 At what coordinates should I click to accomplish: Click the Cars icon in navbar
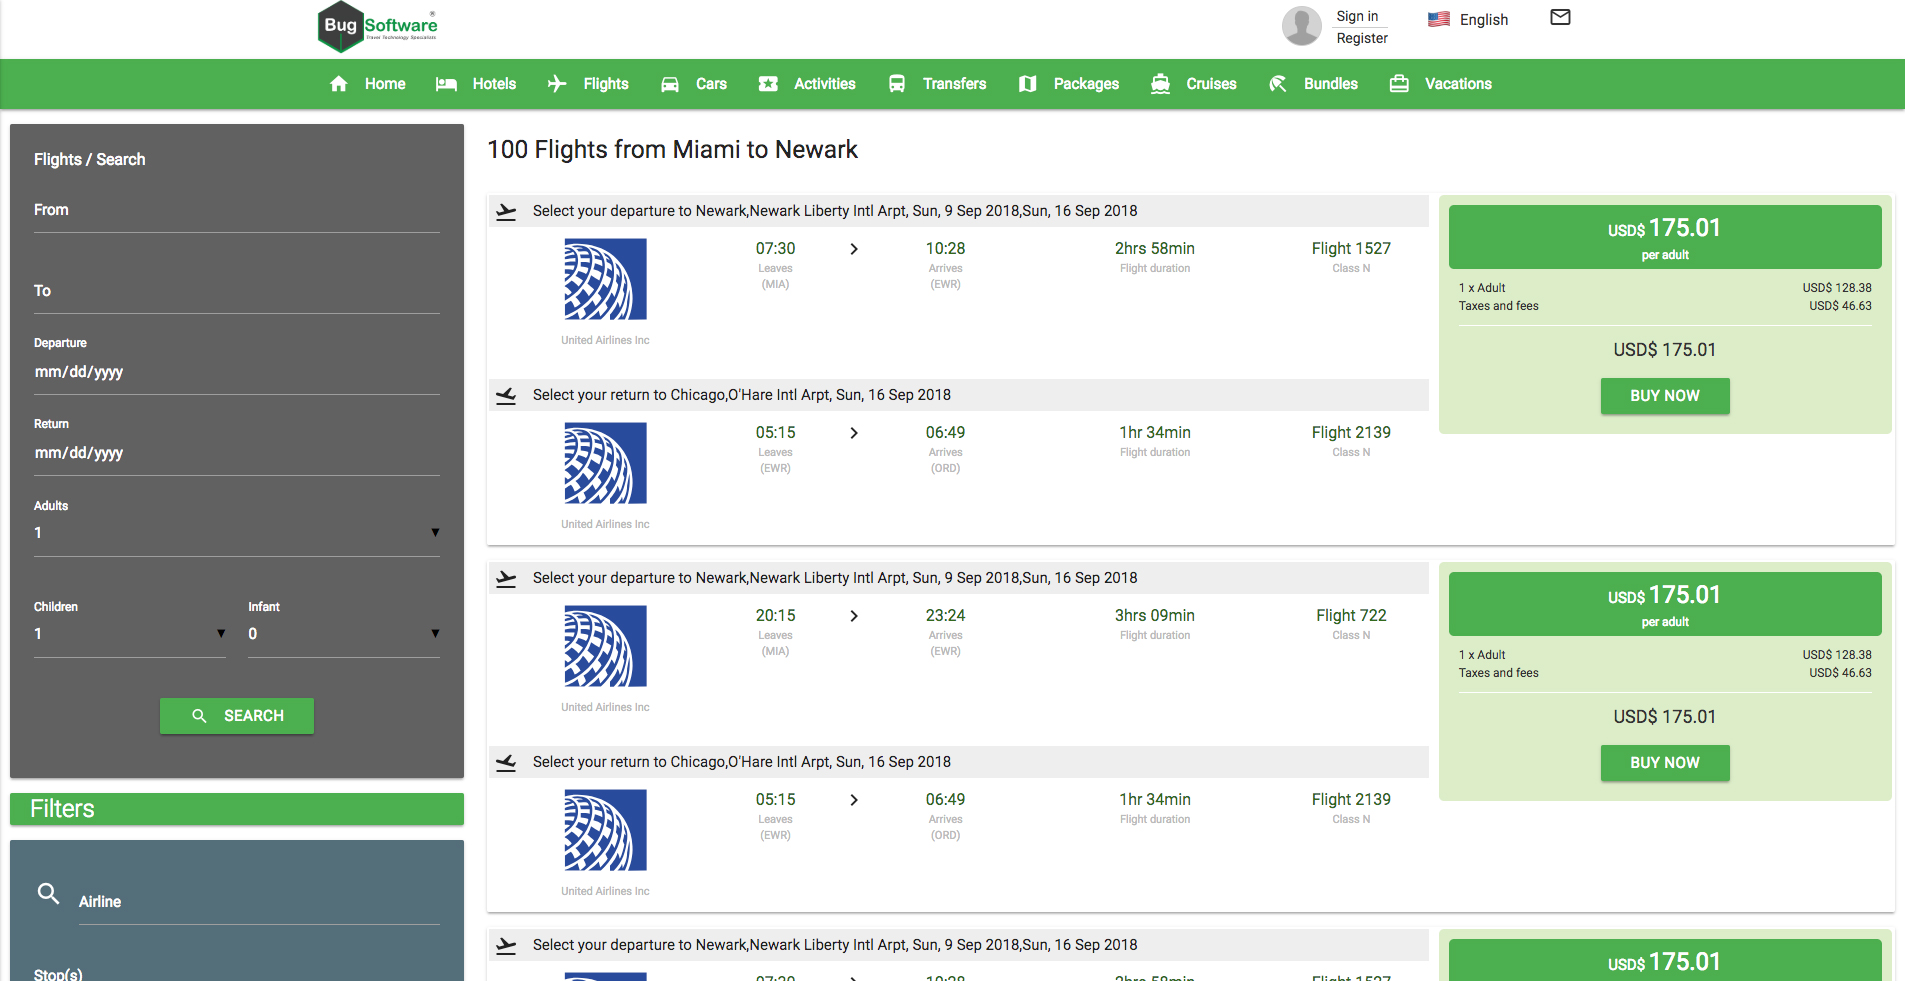(670, 84)
